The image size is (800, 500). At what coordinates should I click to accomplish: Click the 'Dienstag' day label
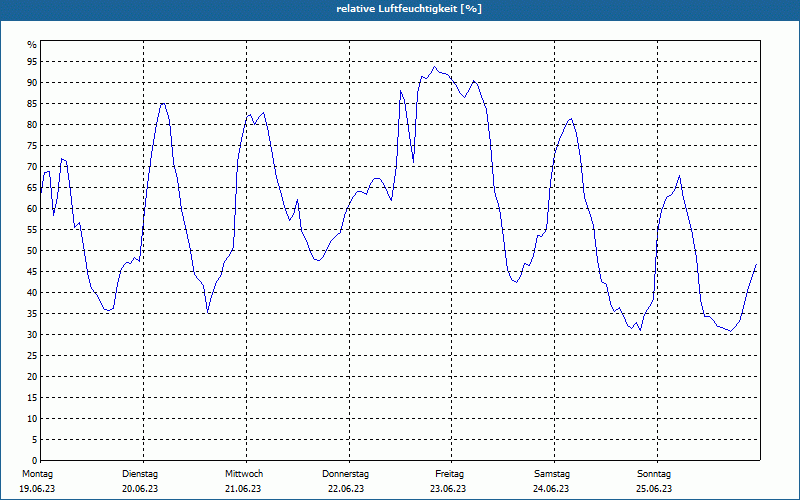140,474
